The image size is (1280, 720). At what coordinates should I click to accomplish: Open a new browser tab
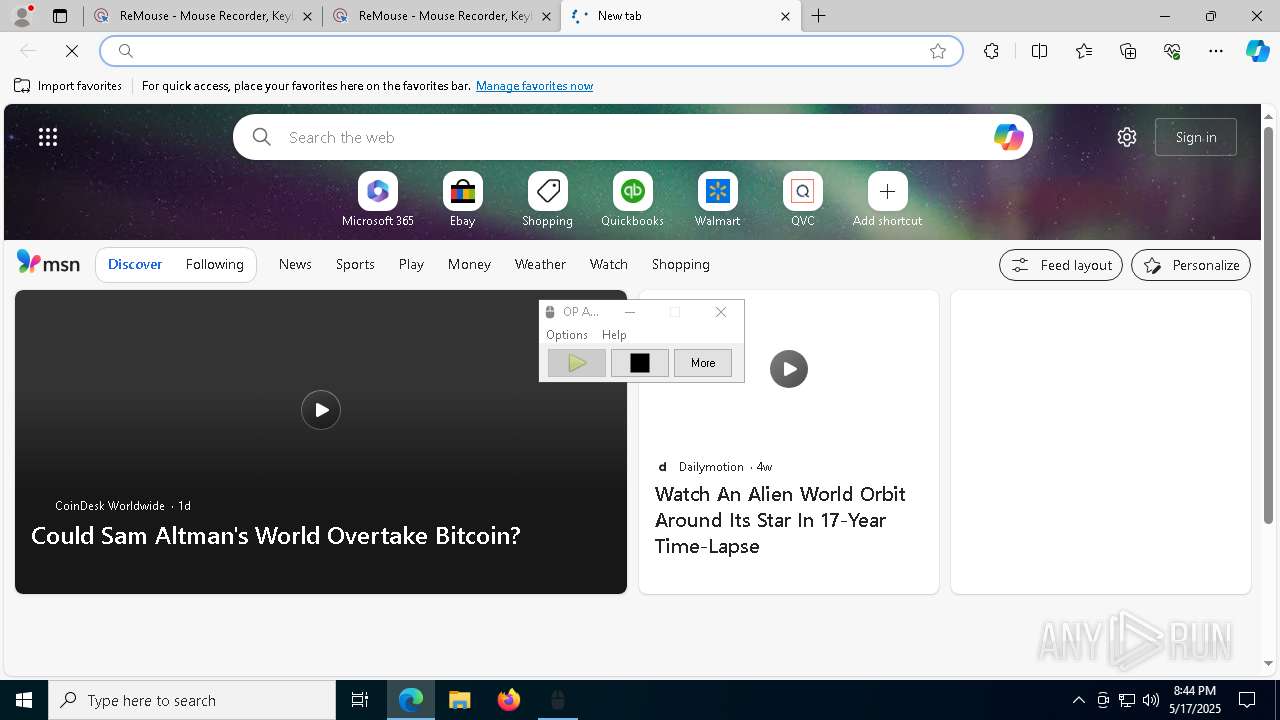click(818, 16)
